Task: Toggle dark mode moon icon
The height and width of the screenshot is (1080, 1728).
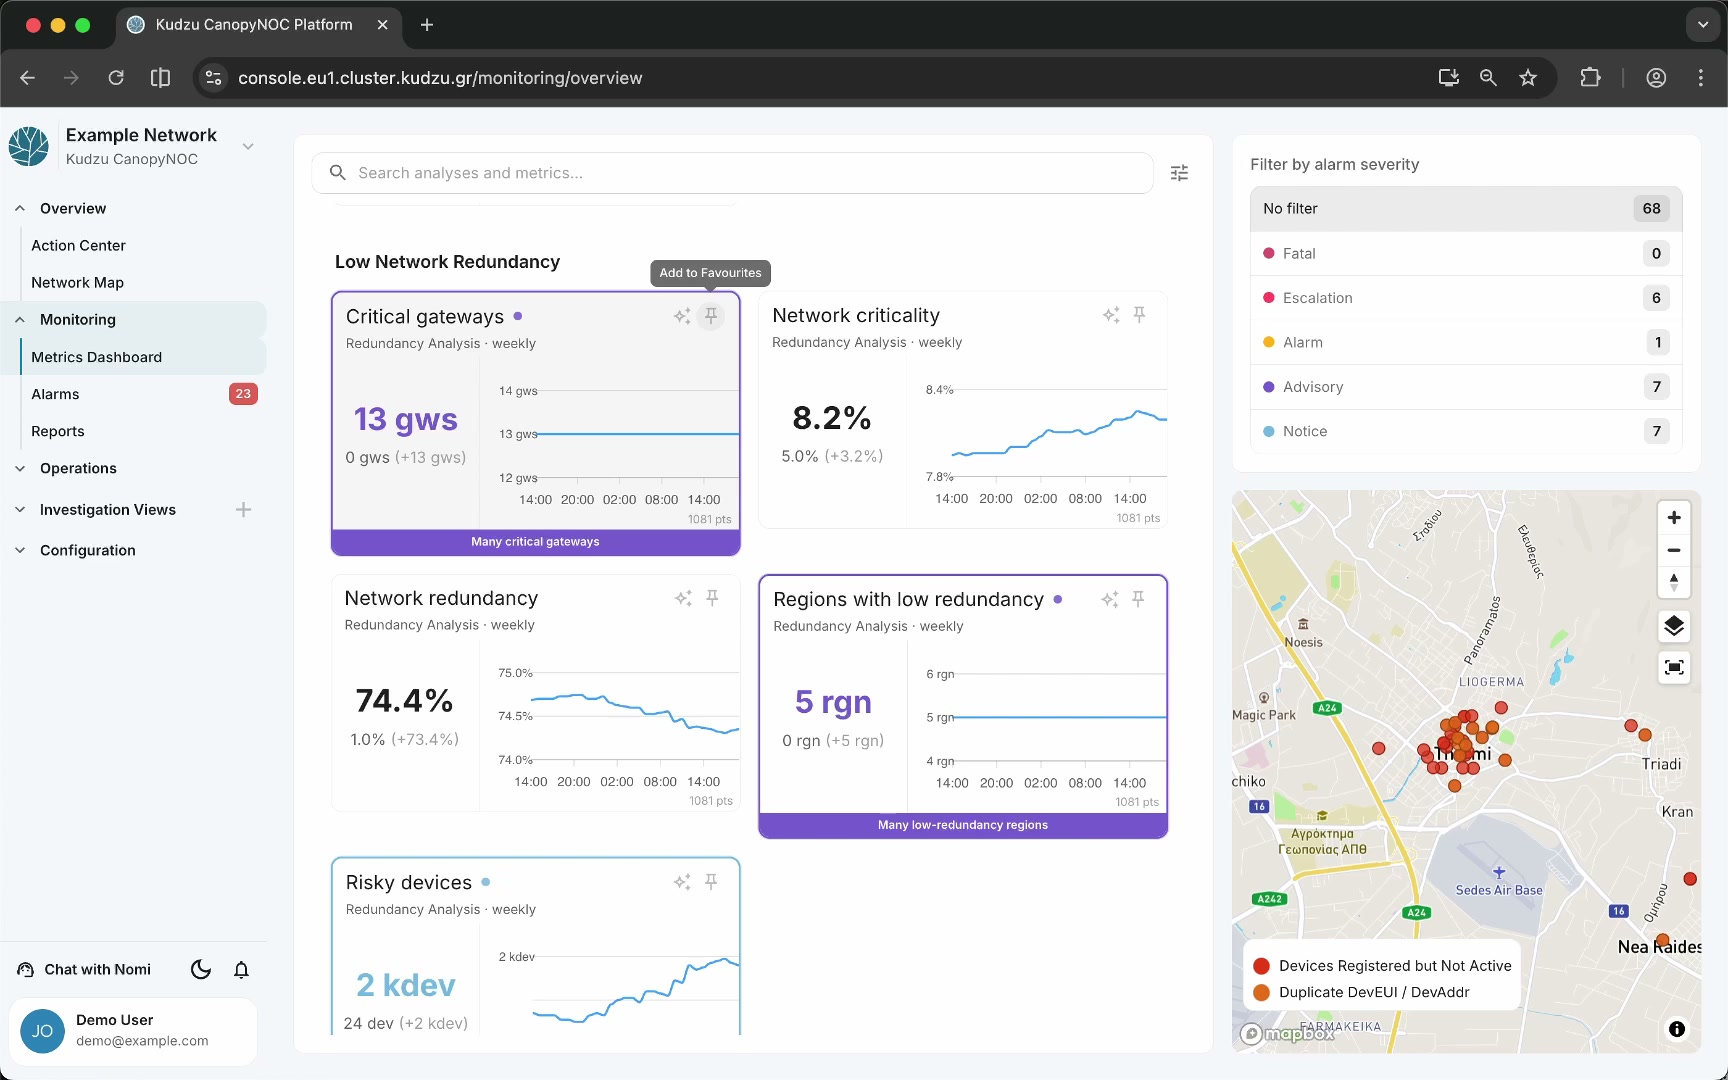Action: coord(201,970)
